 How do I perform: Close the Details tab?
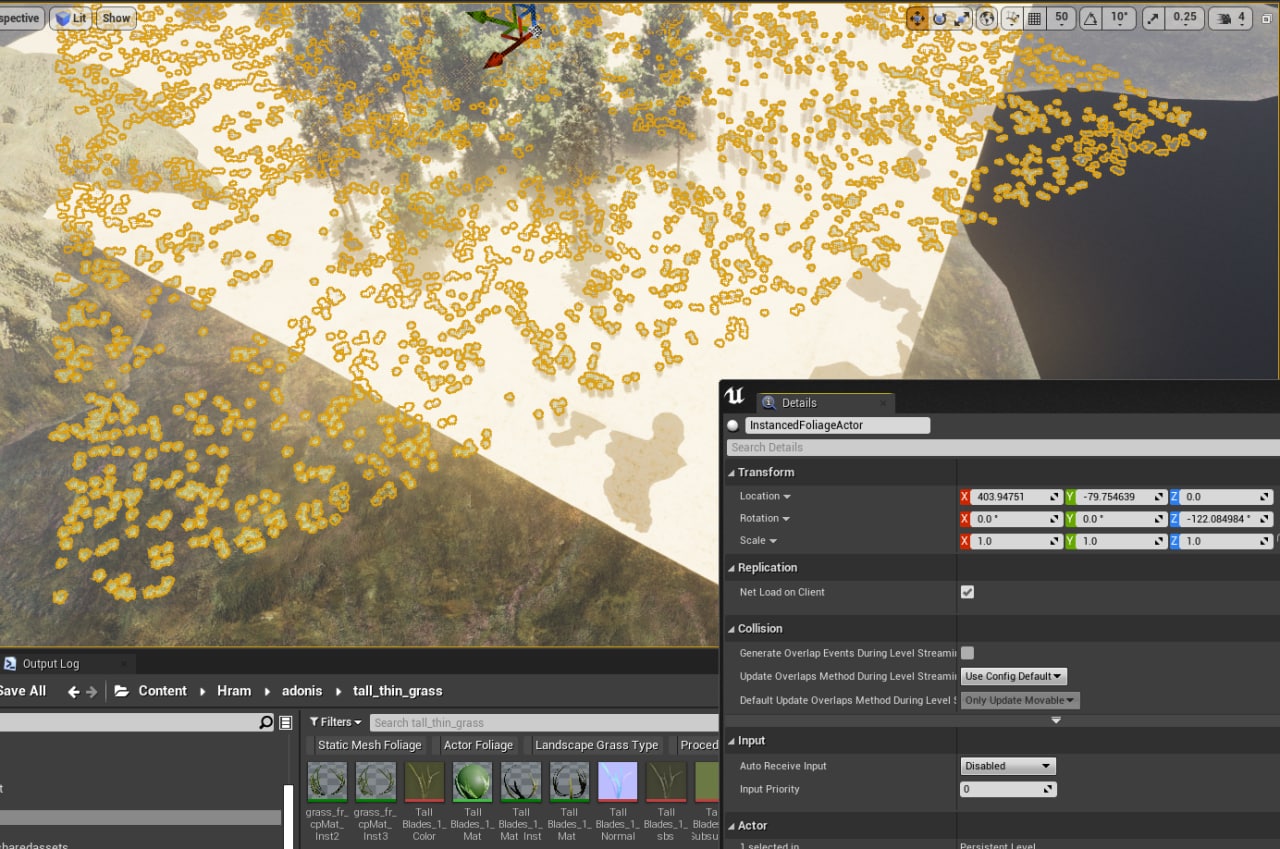(x=883, y=404)
